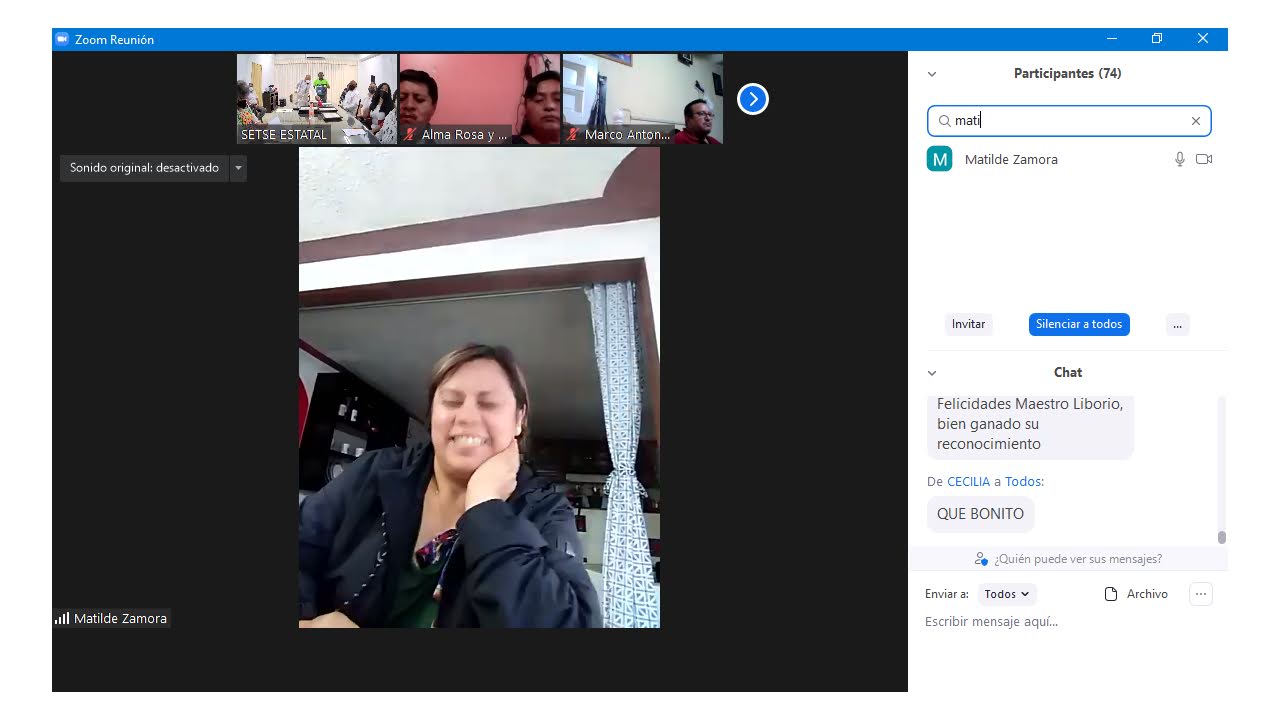Click the Archivo file icon
Image resolution: width=1280 pixels, height=720 pixels.
coord(1111,594)
